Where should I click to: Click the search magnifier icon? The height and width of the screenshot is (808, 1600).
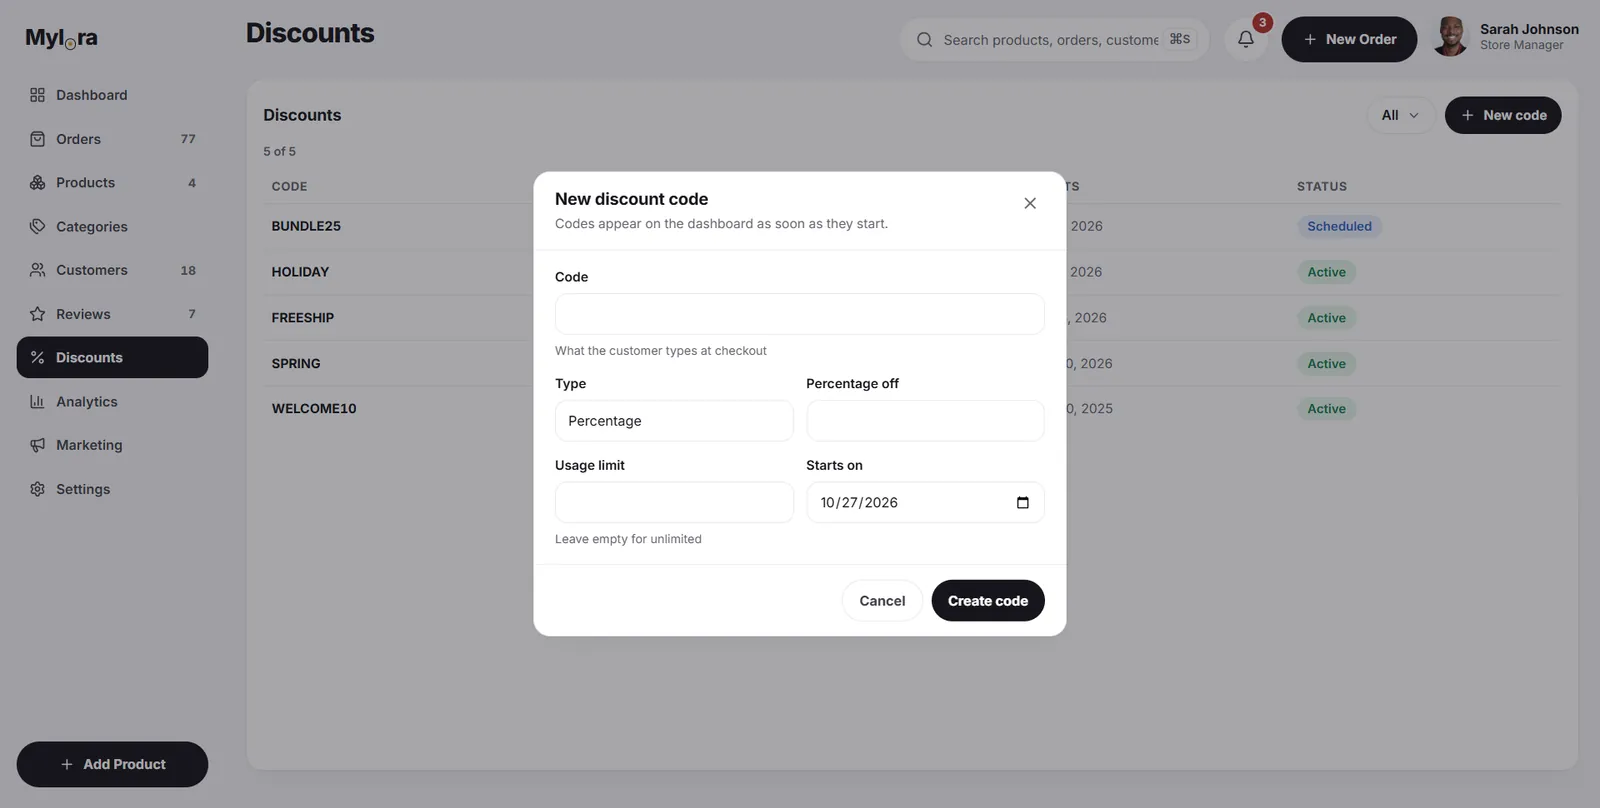(x=925, y=40)
